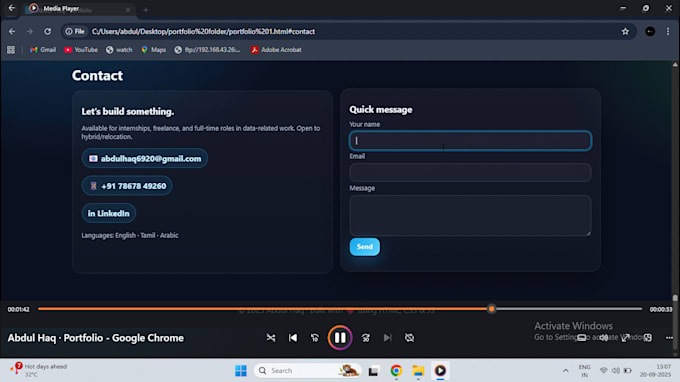
Task: Click the remaining time 00:00:33
Action: click(x=660, y=309)
